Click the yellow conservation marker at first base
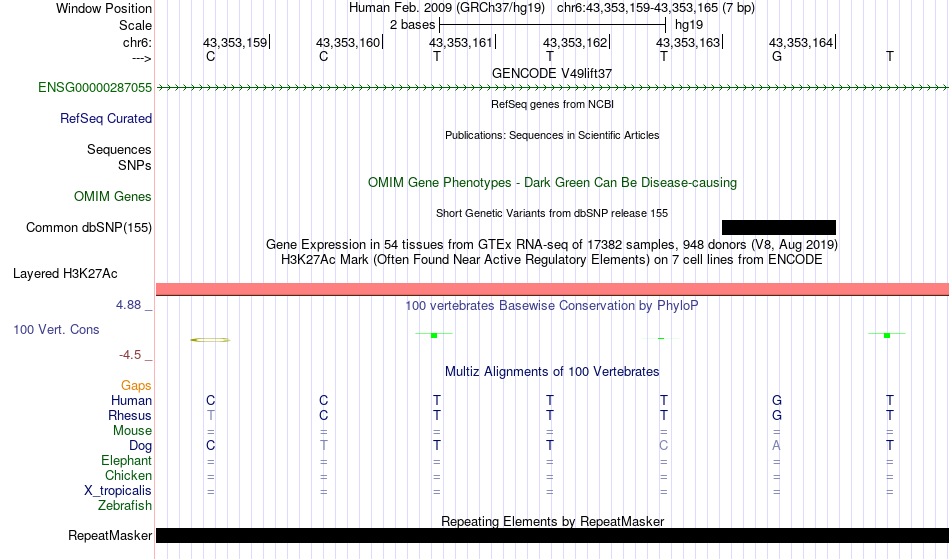The width and height of the screenshot is (950, 559). pyautogui.click(x=210, y=340)
